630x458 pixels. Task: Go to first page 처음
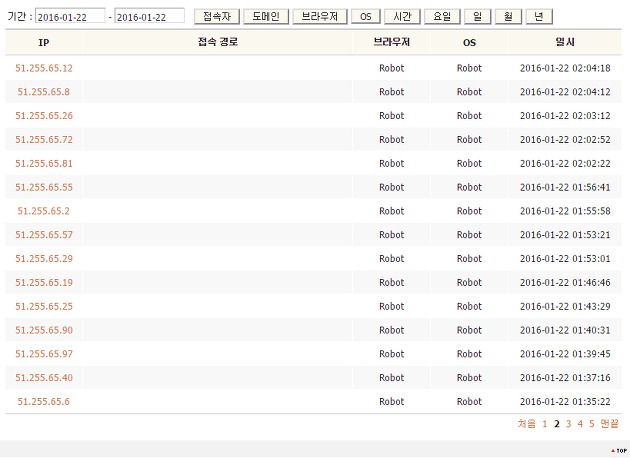pos(526,423)
